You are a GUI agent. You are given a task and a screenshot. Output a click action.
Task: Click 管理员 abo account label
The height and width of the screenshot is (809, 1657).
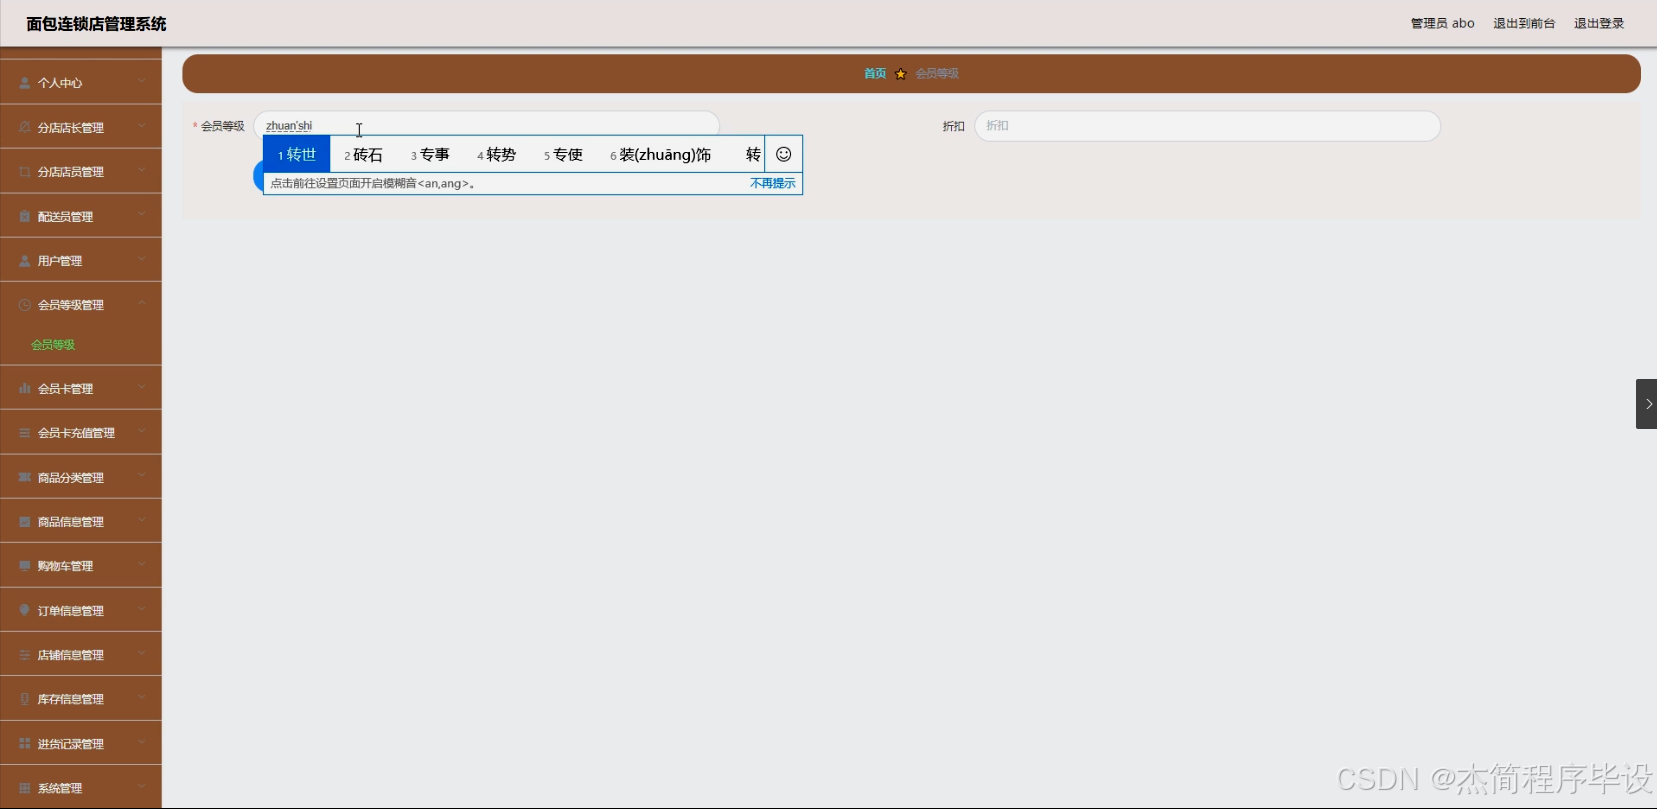(1442, 23)
